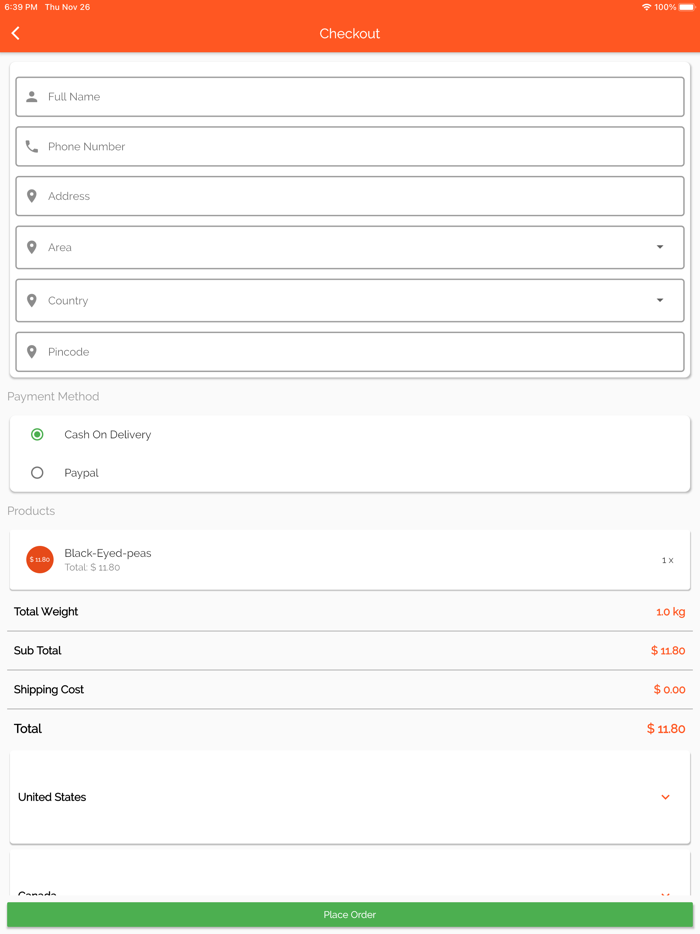Expand the United States section
This screenshot has height=934, width=700.
tap(665, 797)
